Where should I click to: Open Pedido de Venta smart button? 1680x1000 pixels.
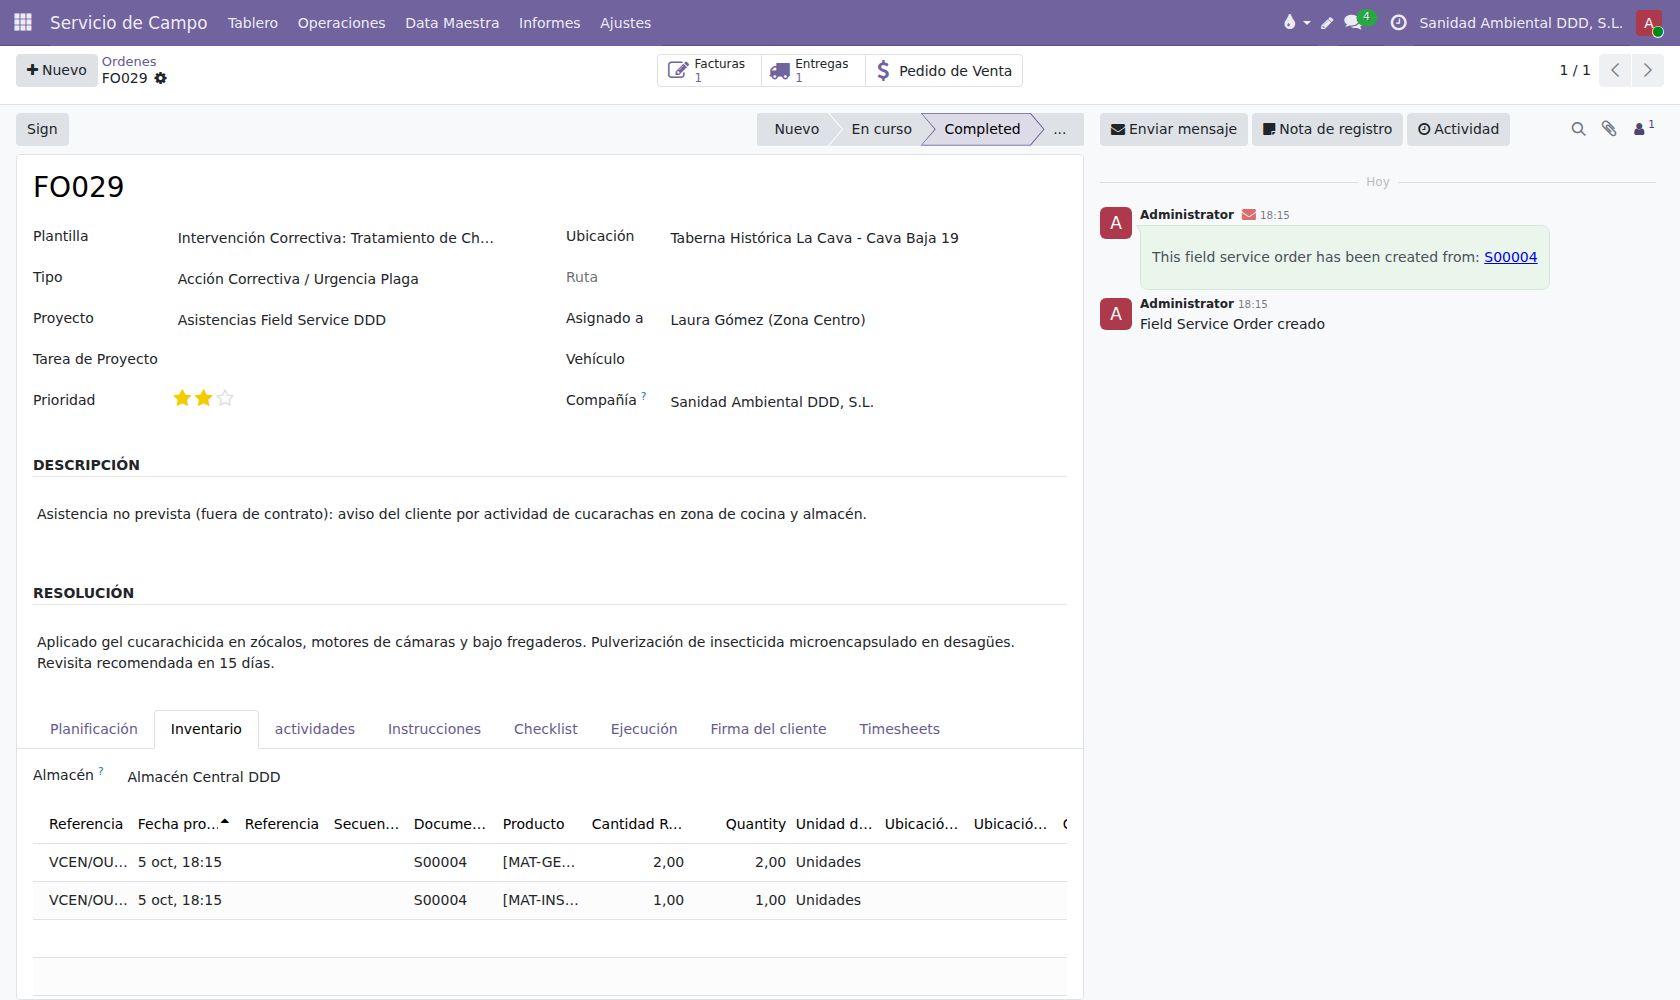(943, 70)
